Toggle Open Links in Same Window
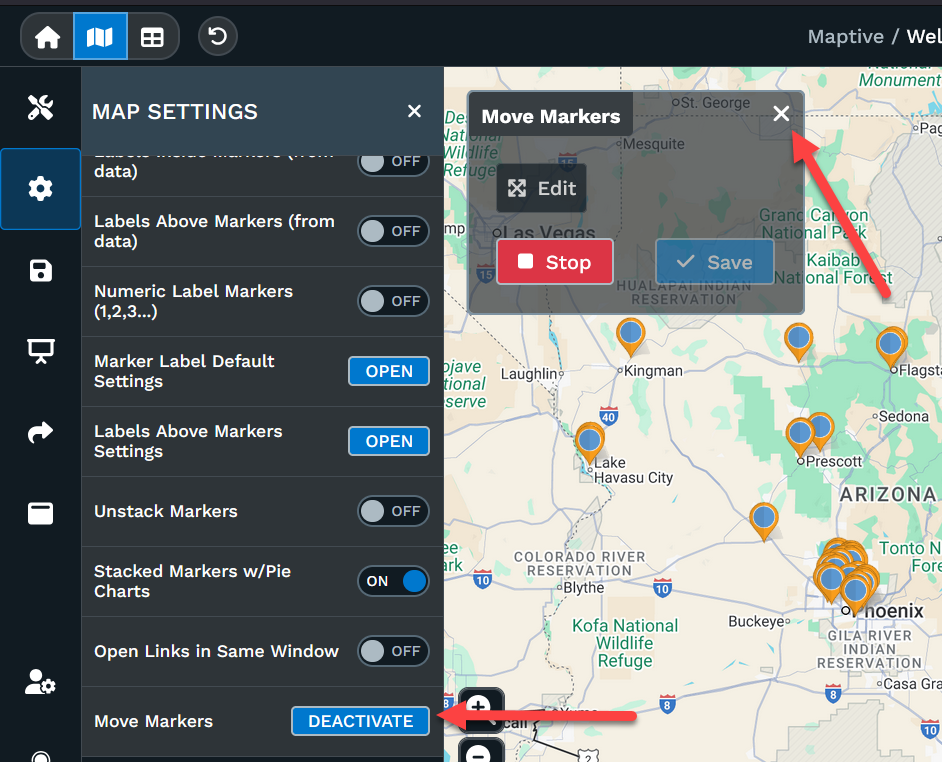 click(394, 651)
